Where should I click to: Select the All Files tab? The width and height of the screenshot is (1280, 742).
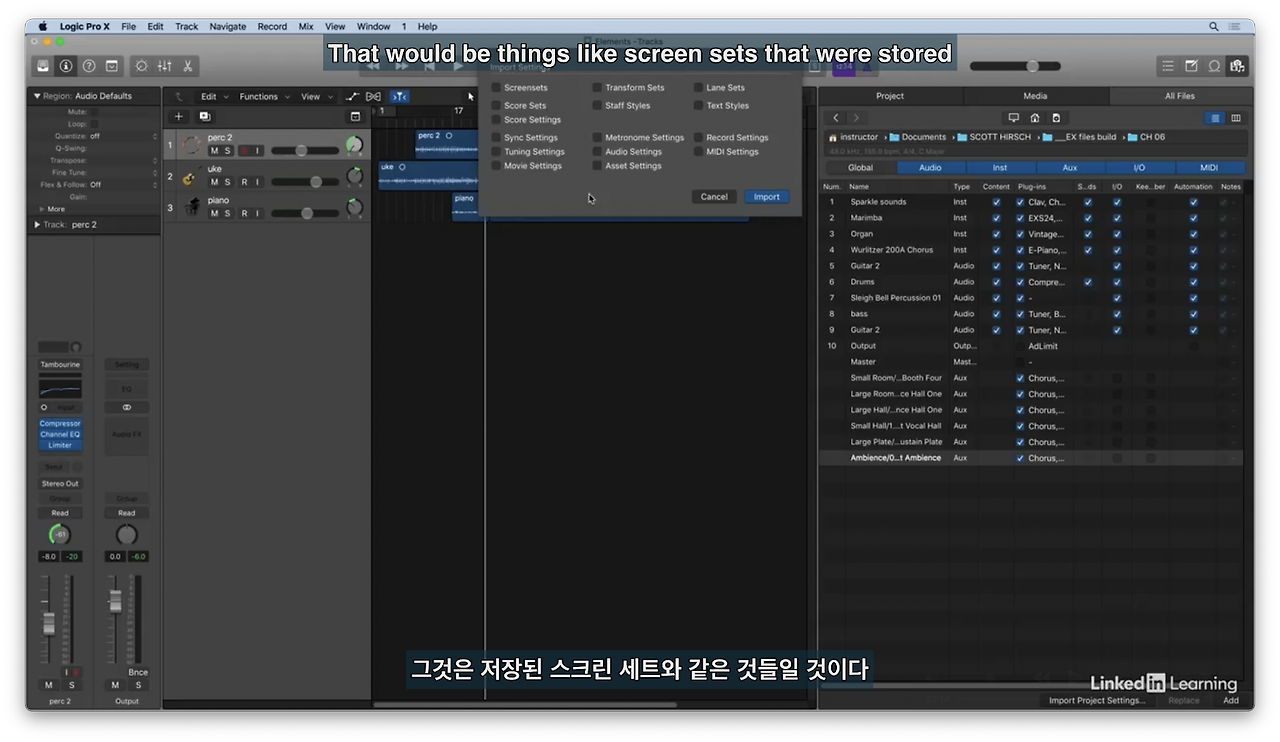(x=1179, y=96)
